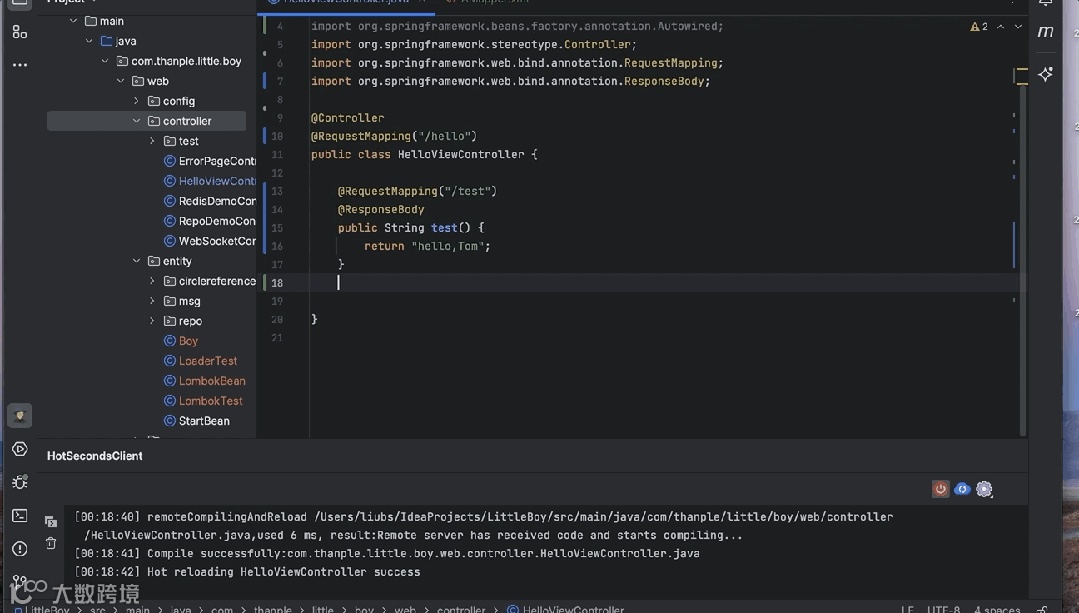Open HotSecondsClient settings gear

984,489
